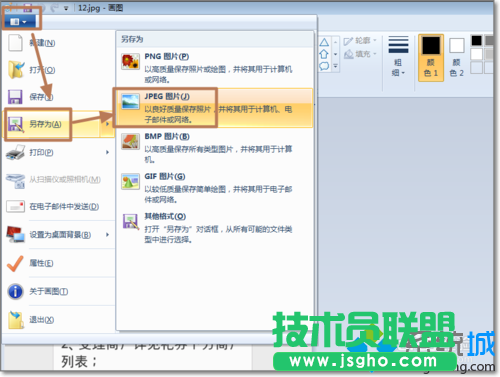Choose Exit (退出) menu entry
This screenshot has height=377, width=500.
coord(42,320)
